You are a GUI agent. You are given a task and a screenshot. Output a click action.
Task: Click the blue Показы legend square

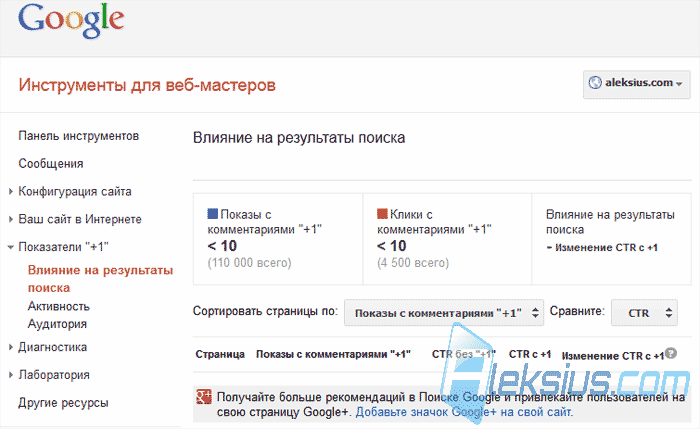tap(212, 214)
